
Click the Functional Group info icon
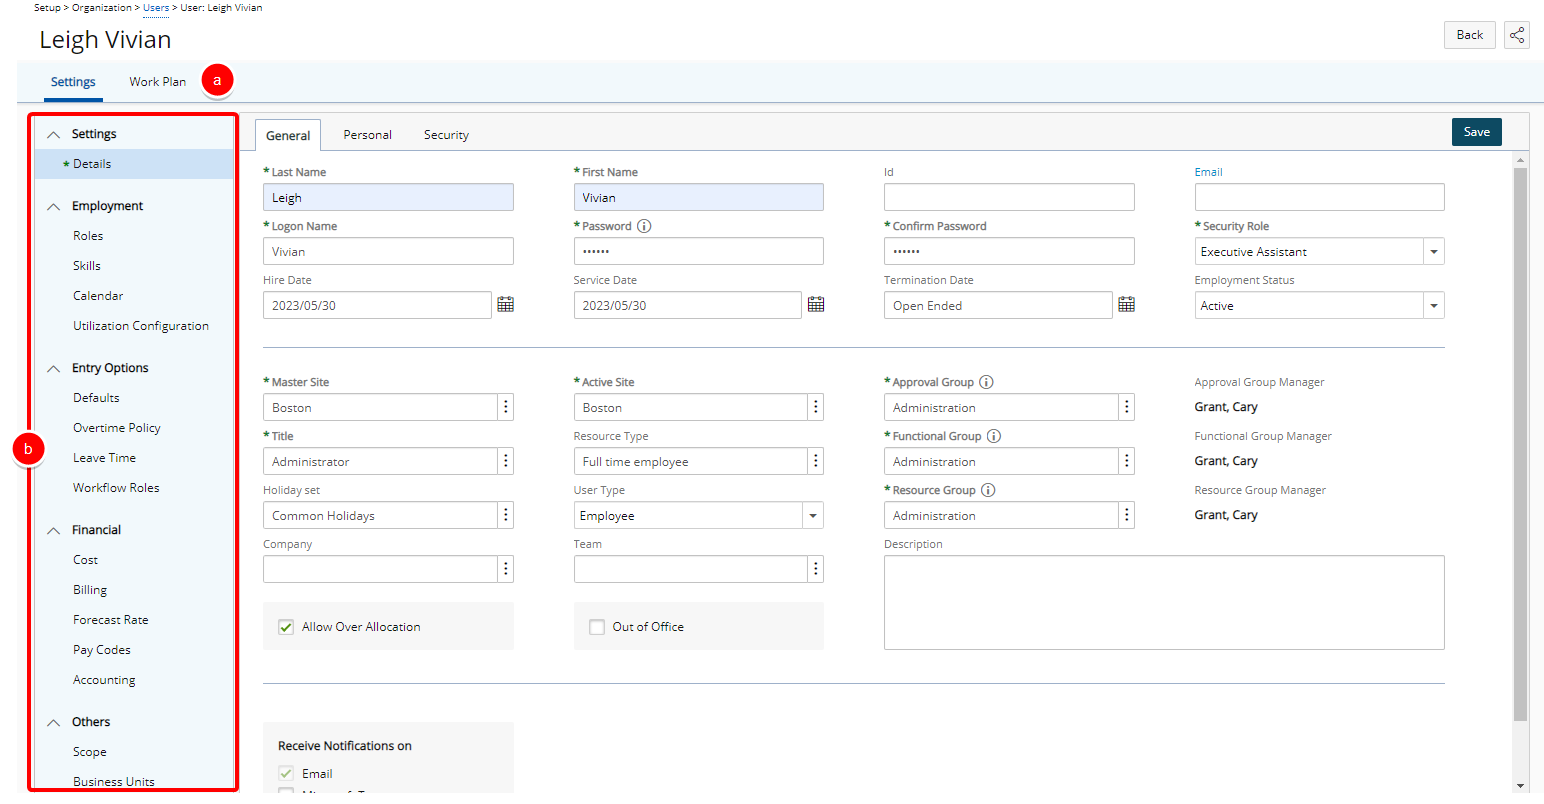994,436
